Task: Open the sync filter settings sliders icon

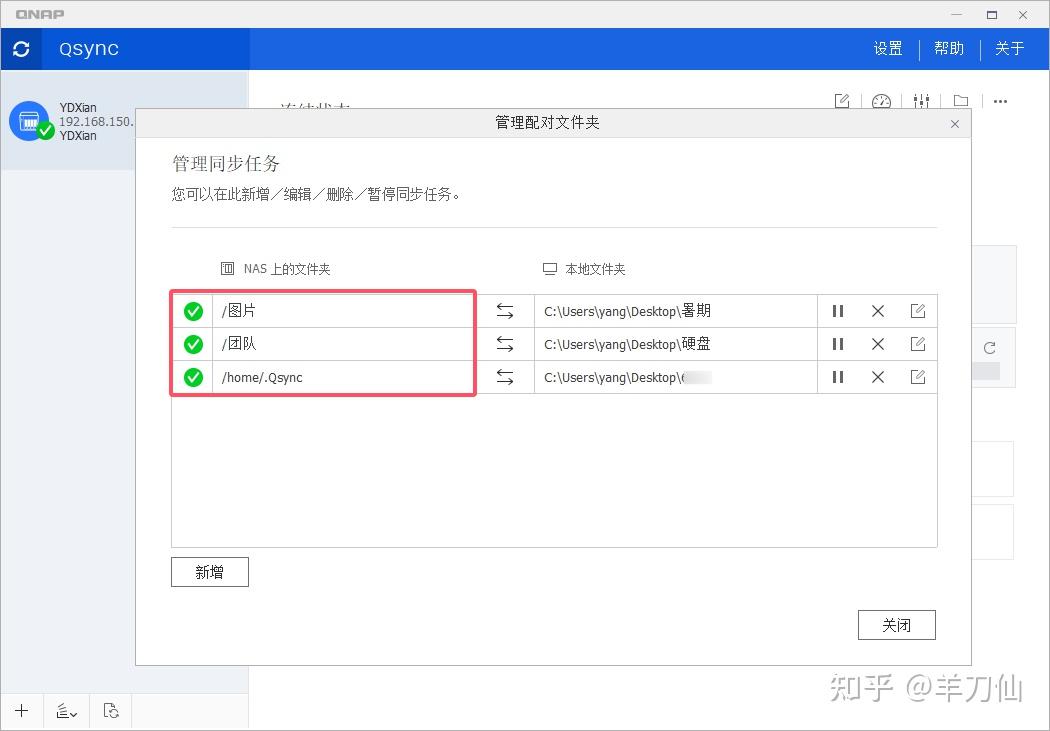Action: (x=921, y=101)
